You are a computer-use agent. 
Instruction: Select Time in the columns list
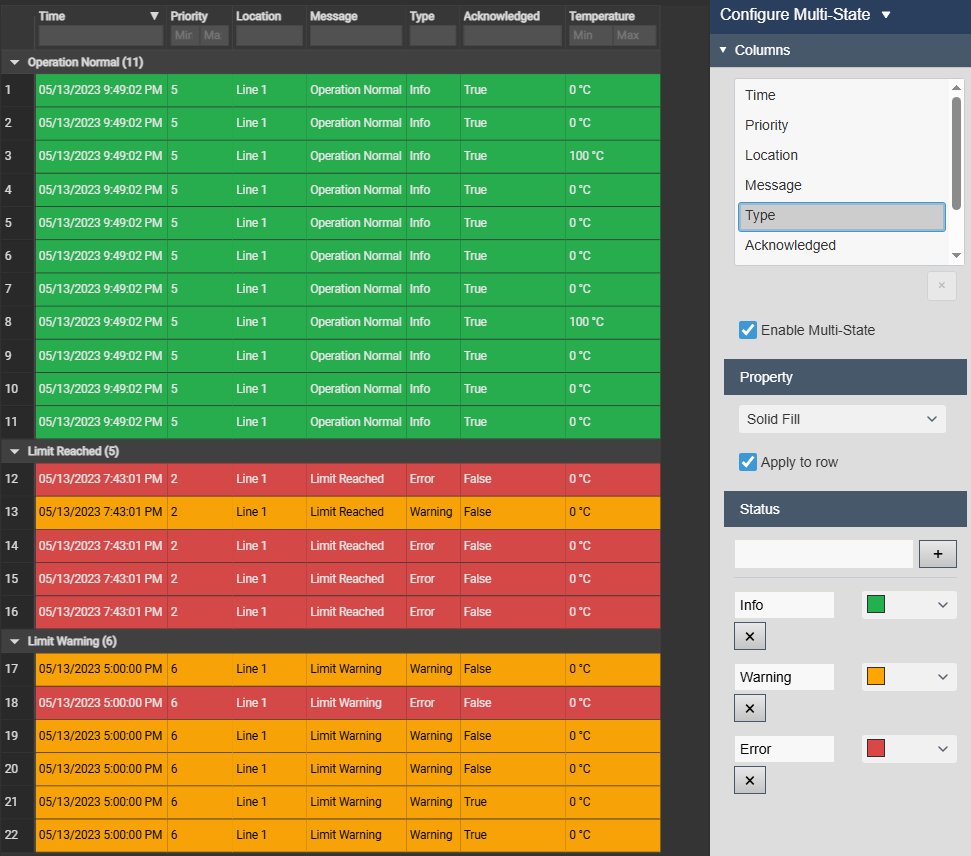[842, 95]
